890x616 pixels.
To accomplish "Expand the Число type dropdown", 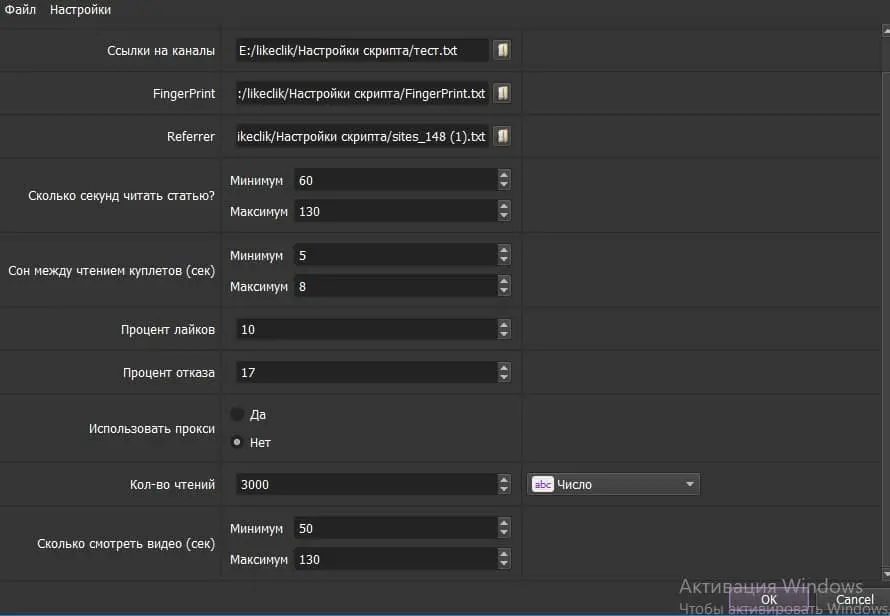I will [690, 484].
